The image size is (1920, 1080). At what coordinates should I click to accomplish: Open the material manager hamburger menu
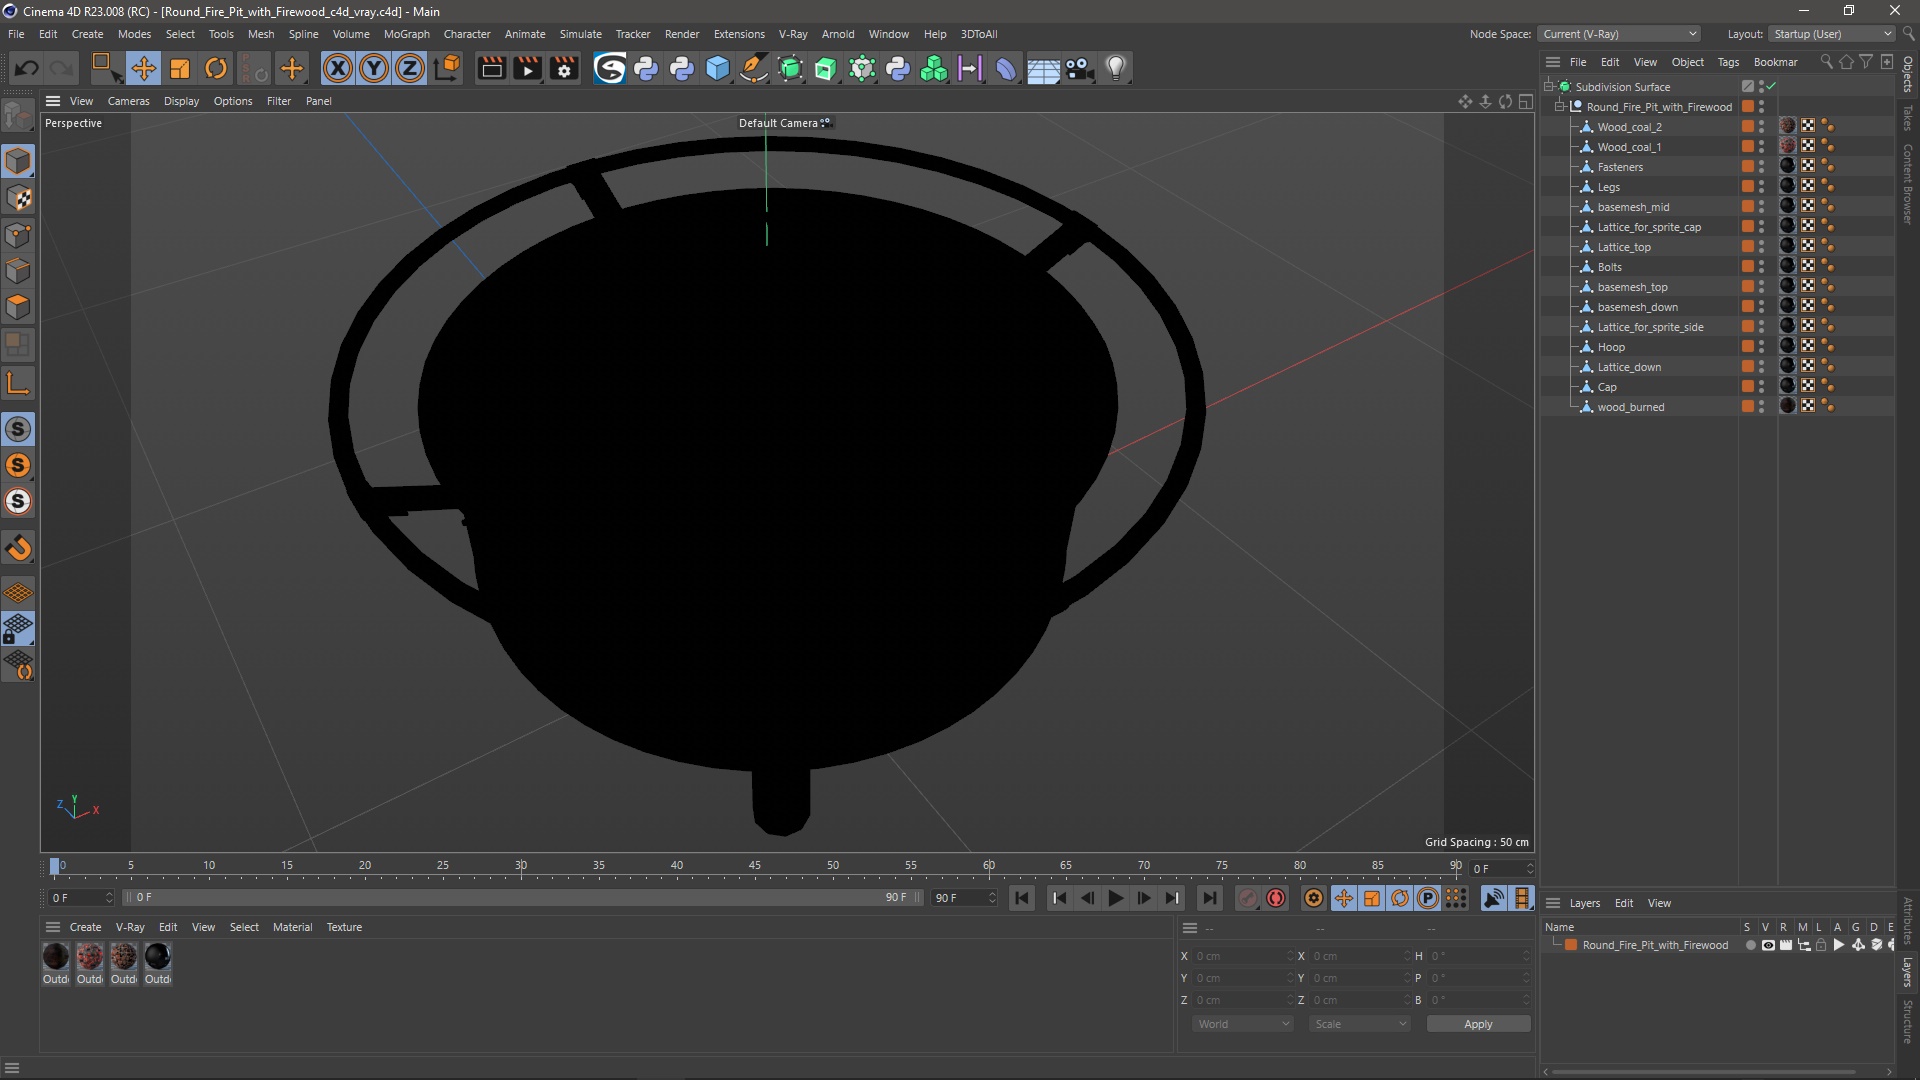pyautogui.click(x=53, y=927)
